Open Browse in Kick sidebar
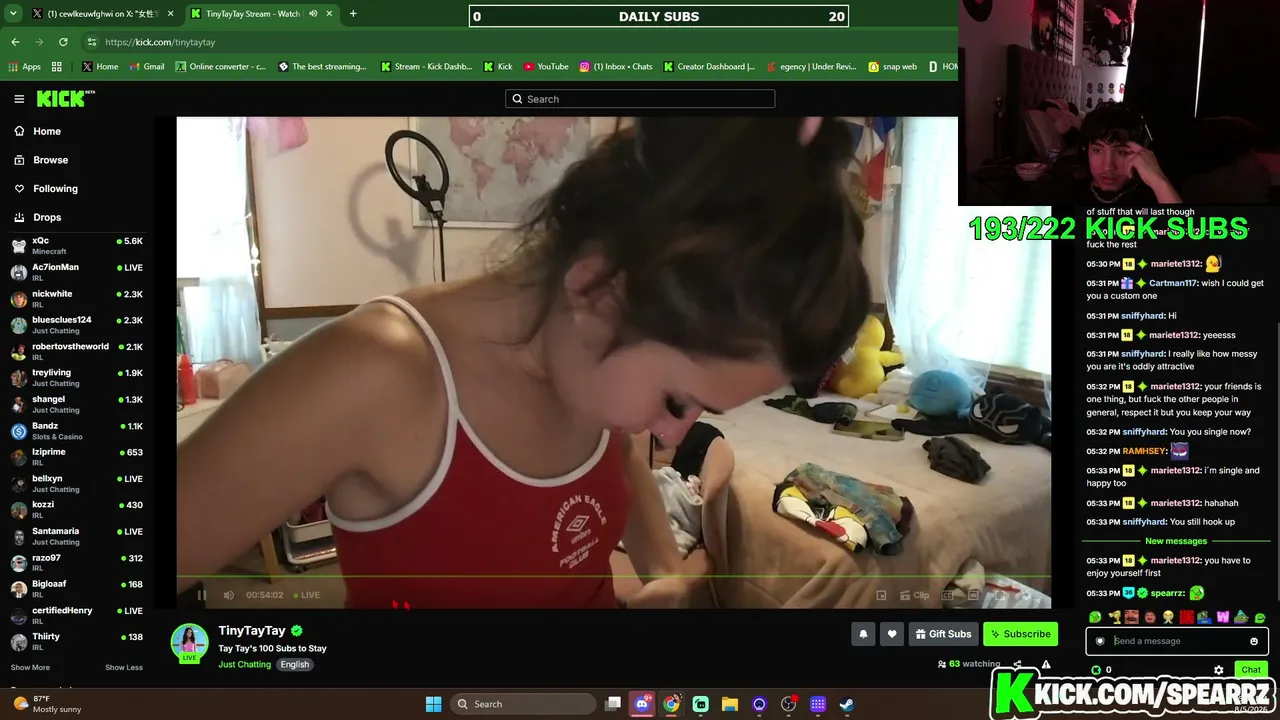This screenshot has height=720, width=1280. click(50, 160)
